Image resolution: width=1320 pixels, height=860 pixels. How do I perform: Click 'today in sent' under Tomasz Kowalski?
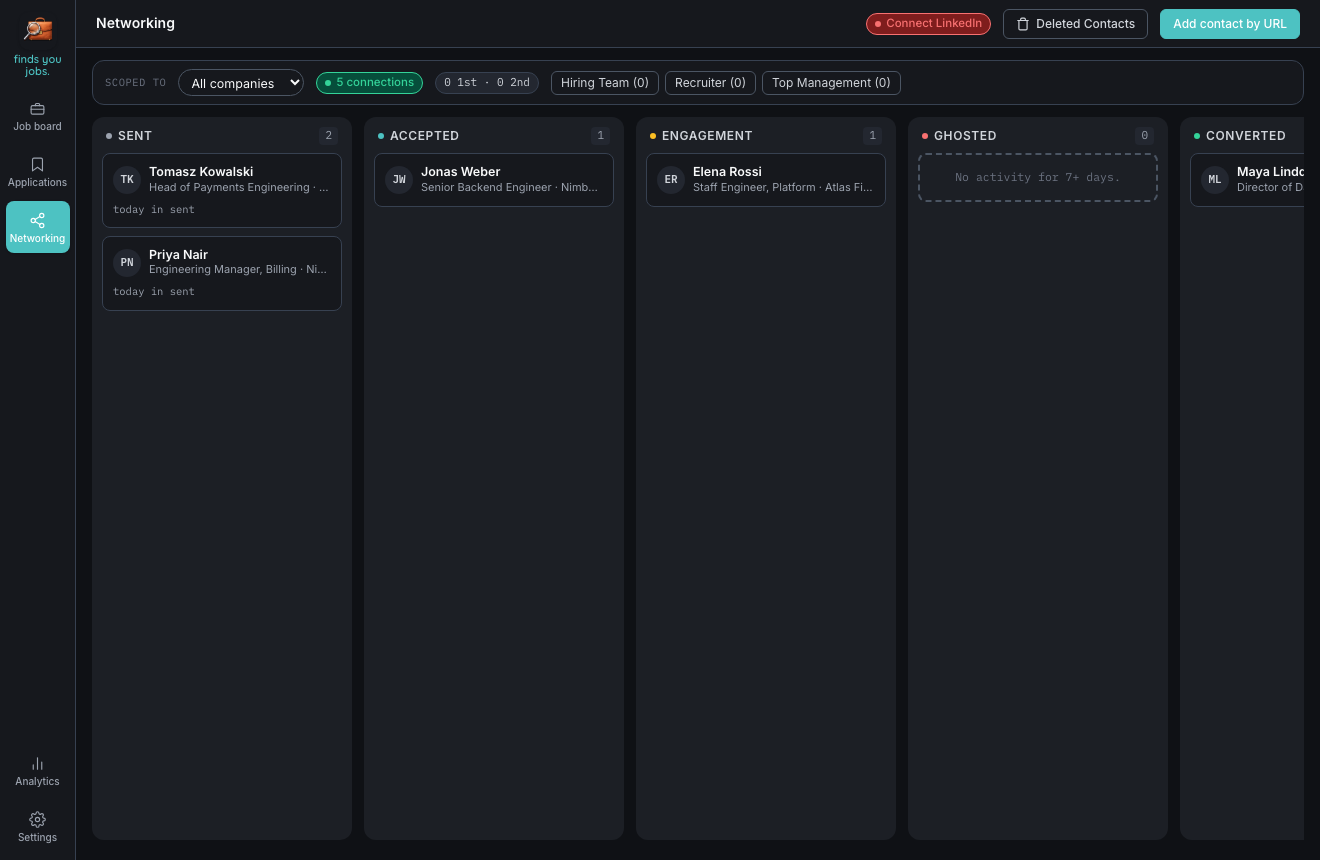coord(154,210)
